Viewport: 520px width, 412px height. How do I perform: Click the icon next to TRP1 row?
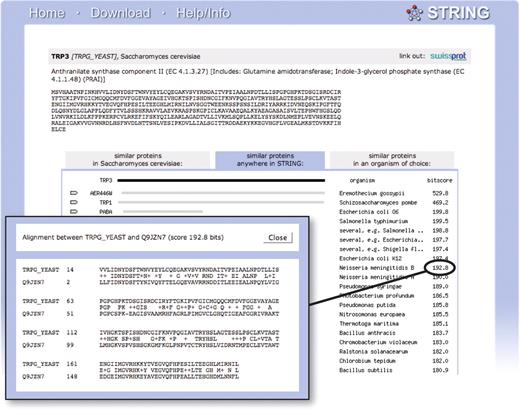tap(74, 202)
